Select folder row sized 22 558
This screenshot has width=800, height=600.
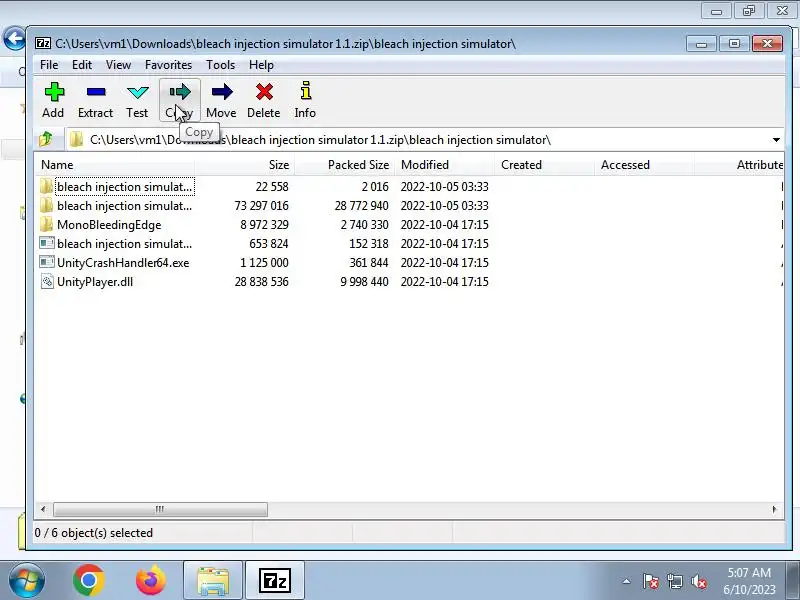pos(408,187)
